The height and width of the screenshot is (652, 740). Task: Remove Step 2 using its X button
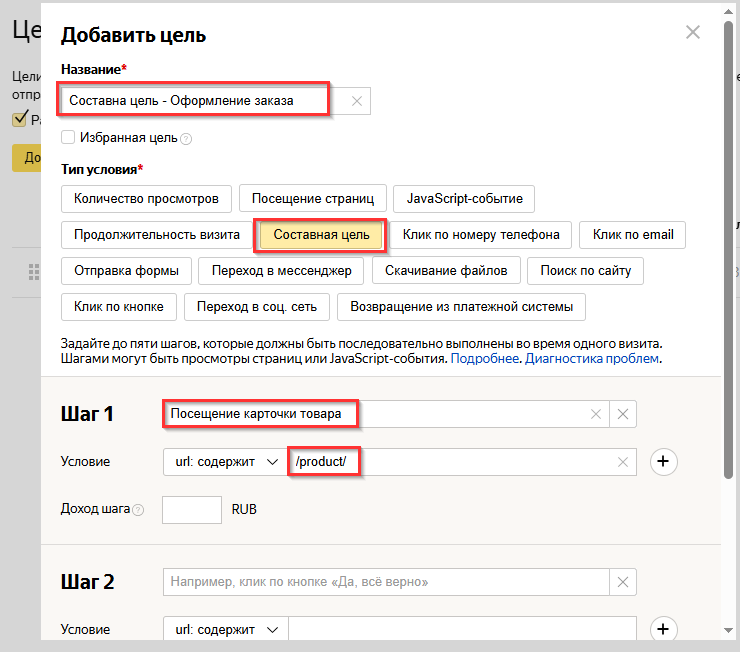point(623,581)
